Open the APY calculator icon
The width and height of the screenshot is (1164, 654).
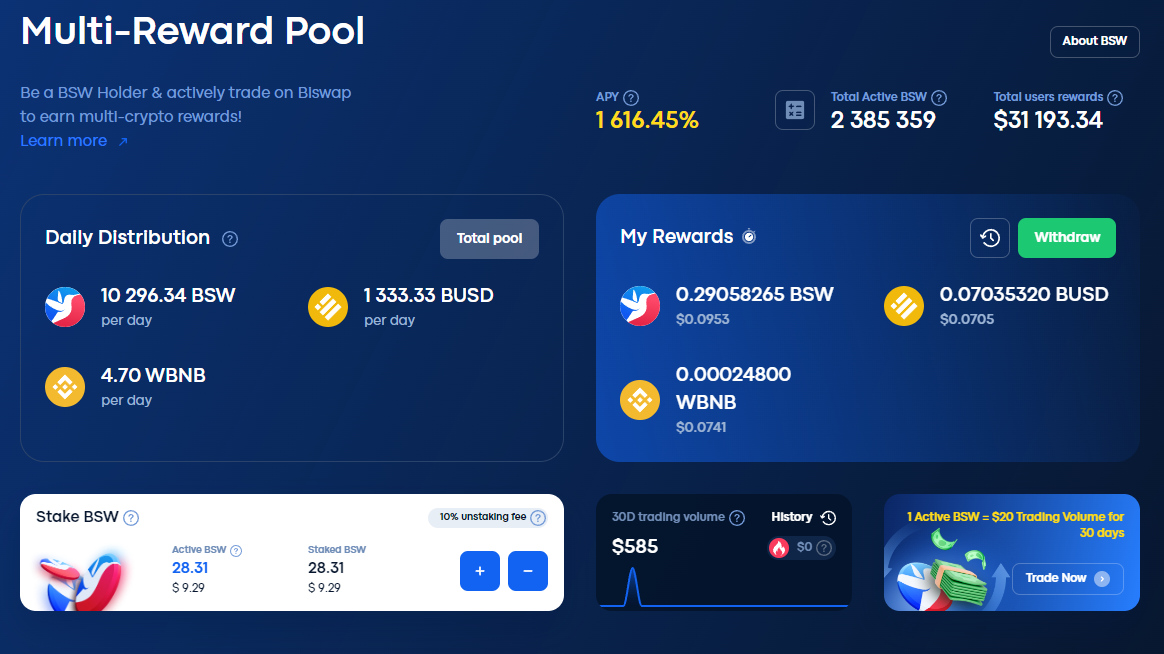(794, 110)
